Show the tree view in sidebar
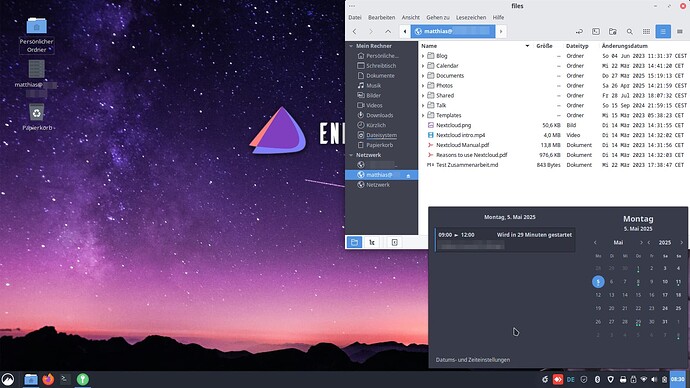This screenshot has height=388, width=690. tap(372, 242)
